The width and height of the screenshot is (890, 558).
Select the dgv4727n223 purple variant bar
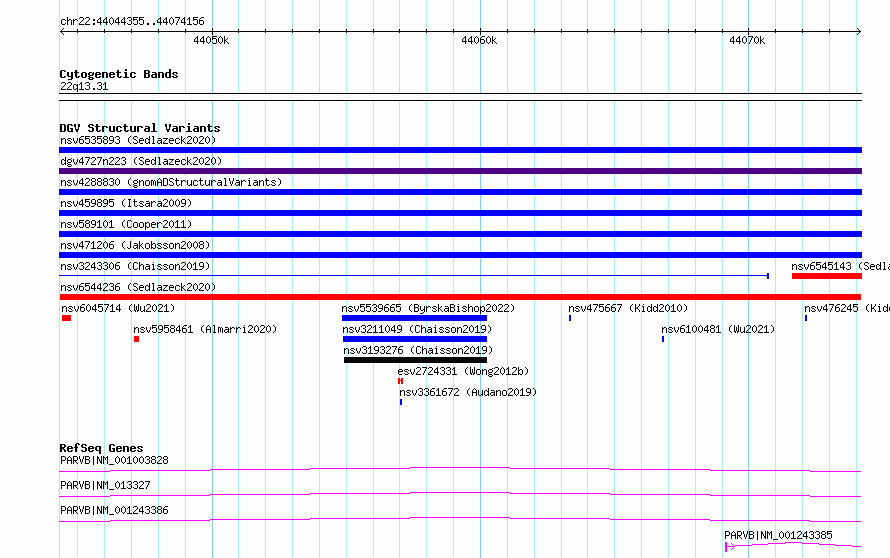[x=460, y=171]
